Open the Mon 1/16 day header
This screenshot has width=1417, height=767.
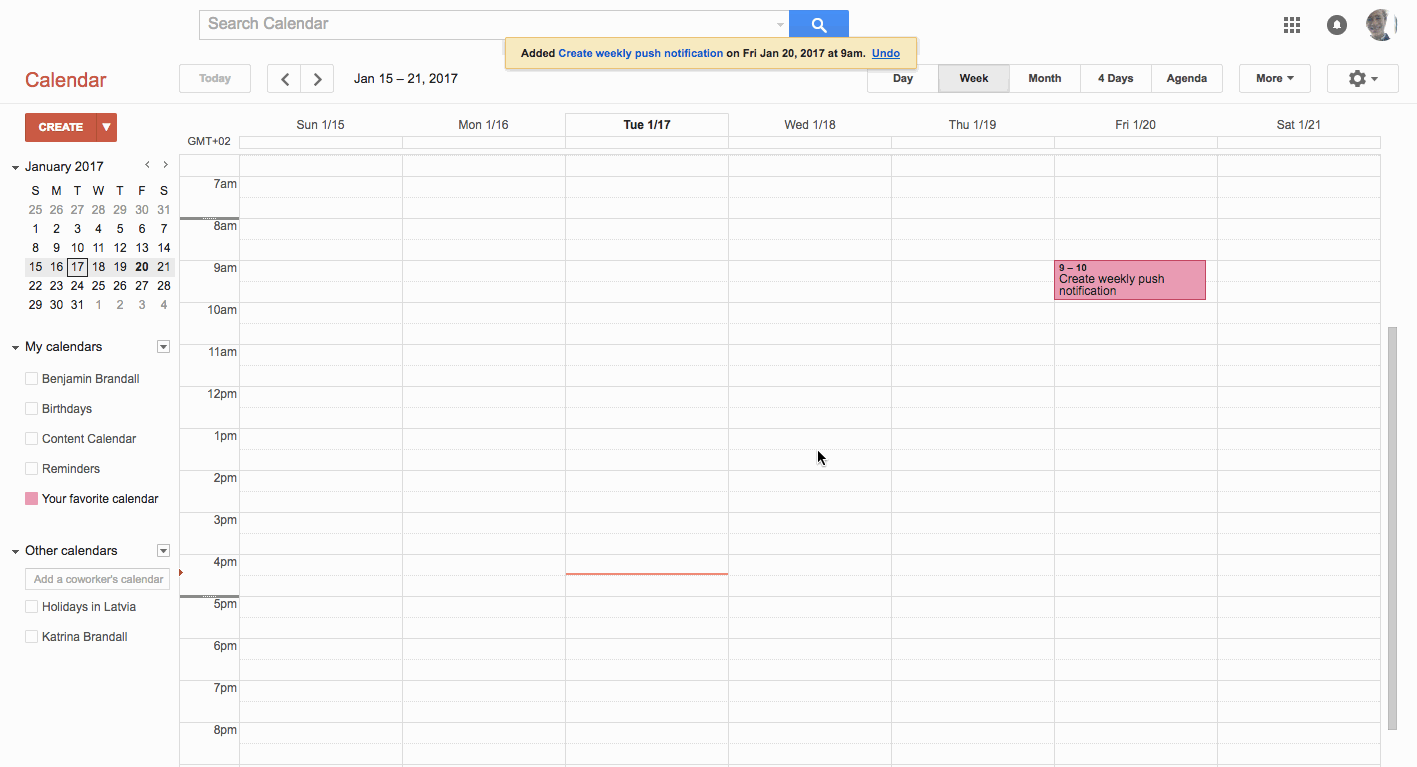click(x=483, y=125)
